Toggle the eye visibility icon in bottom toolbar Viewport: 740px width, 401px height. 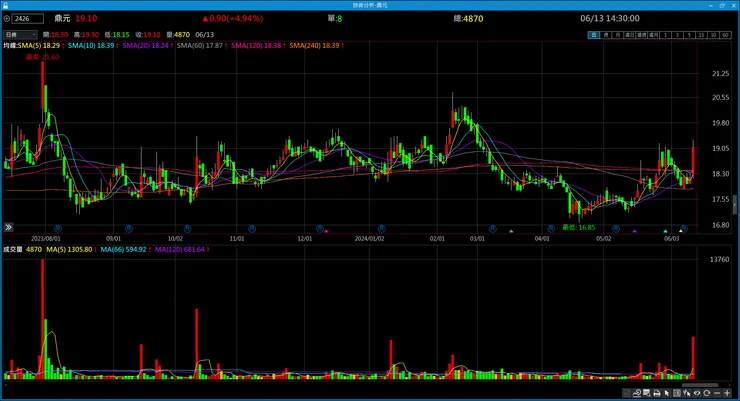click(697, 393)
